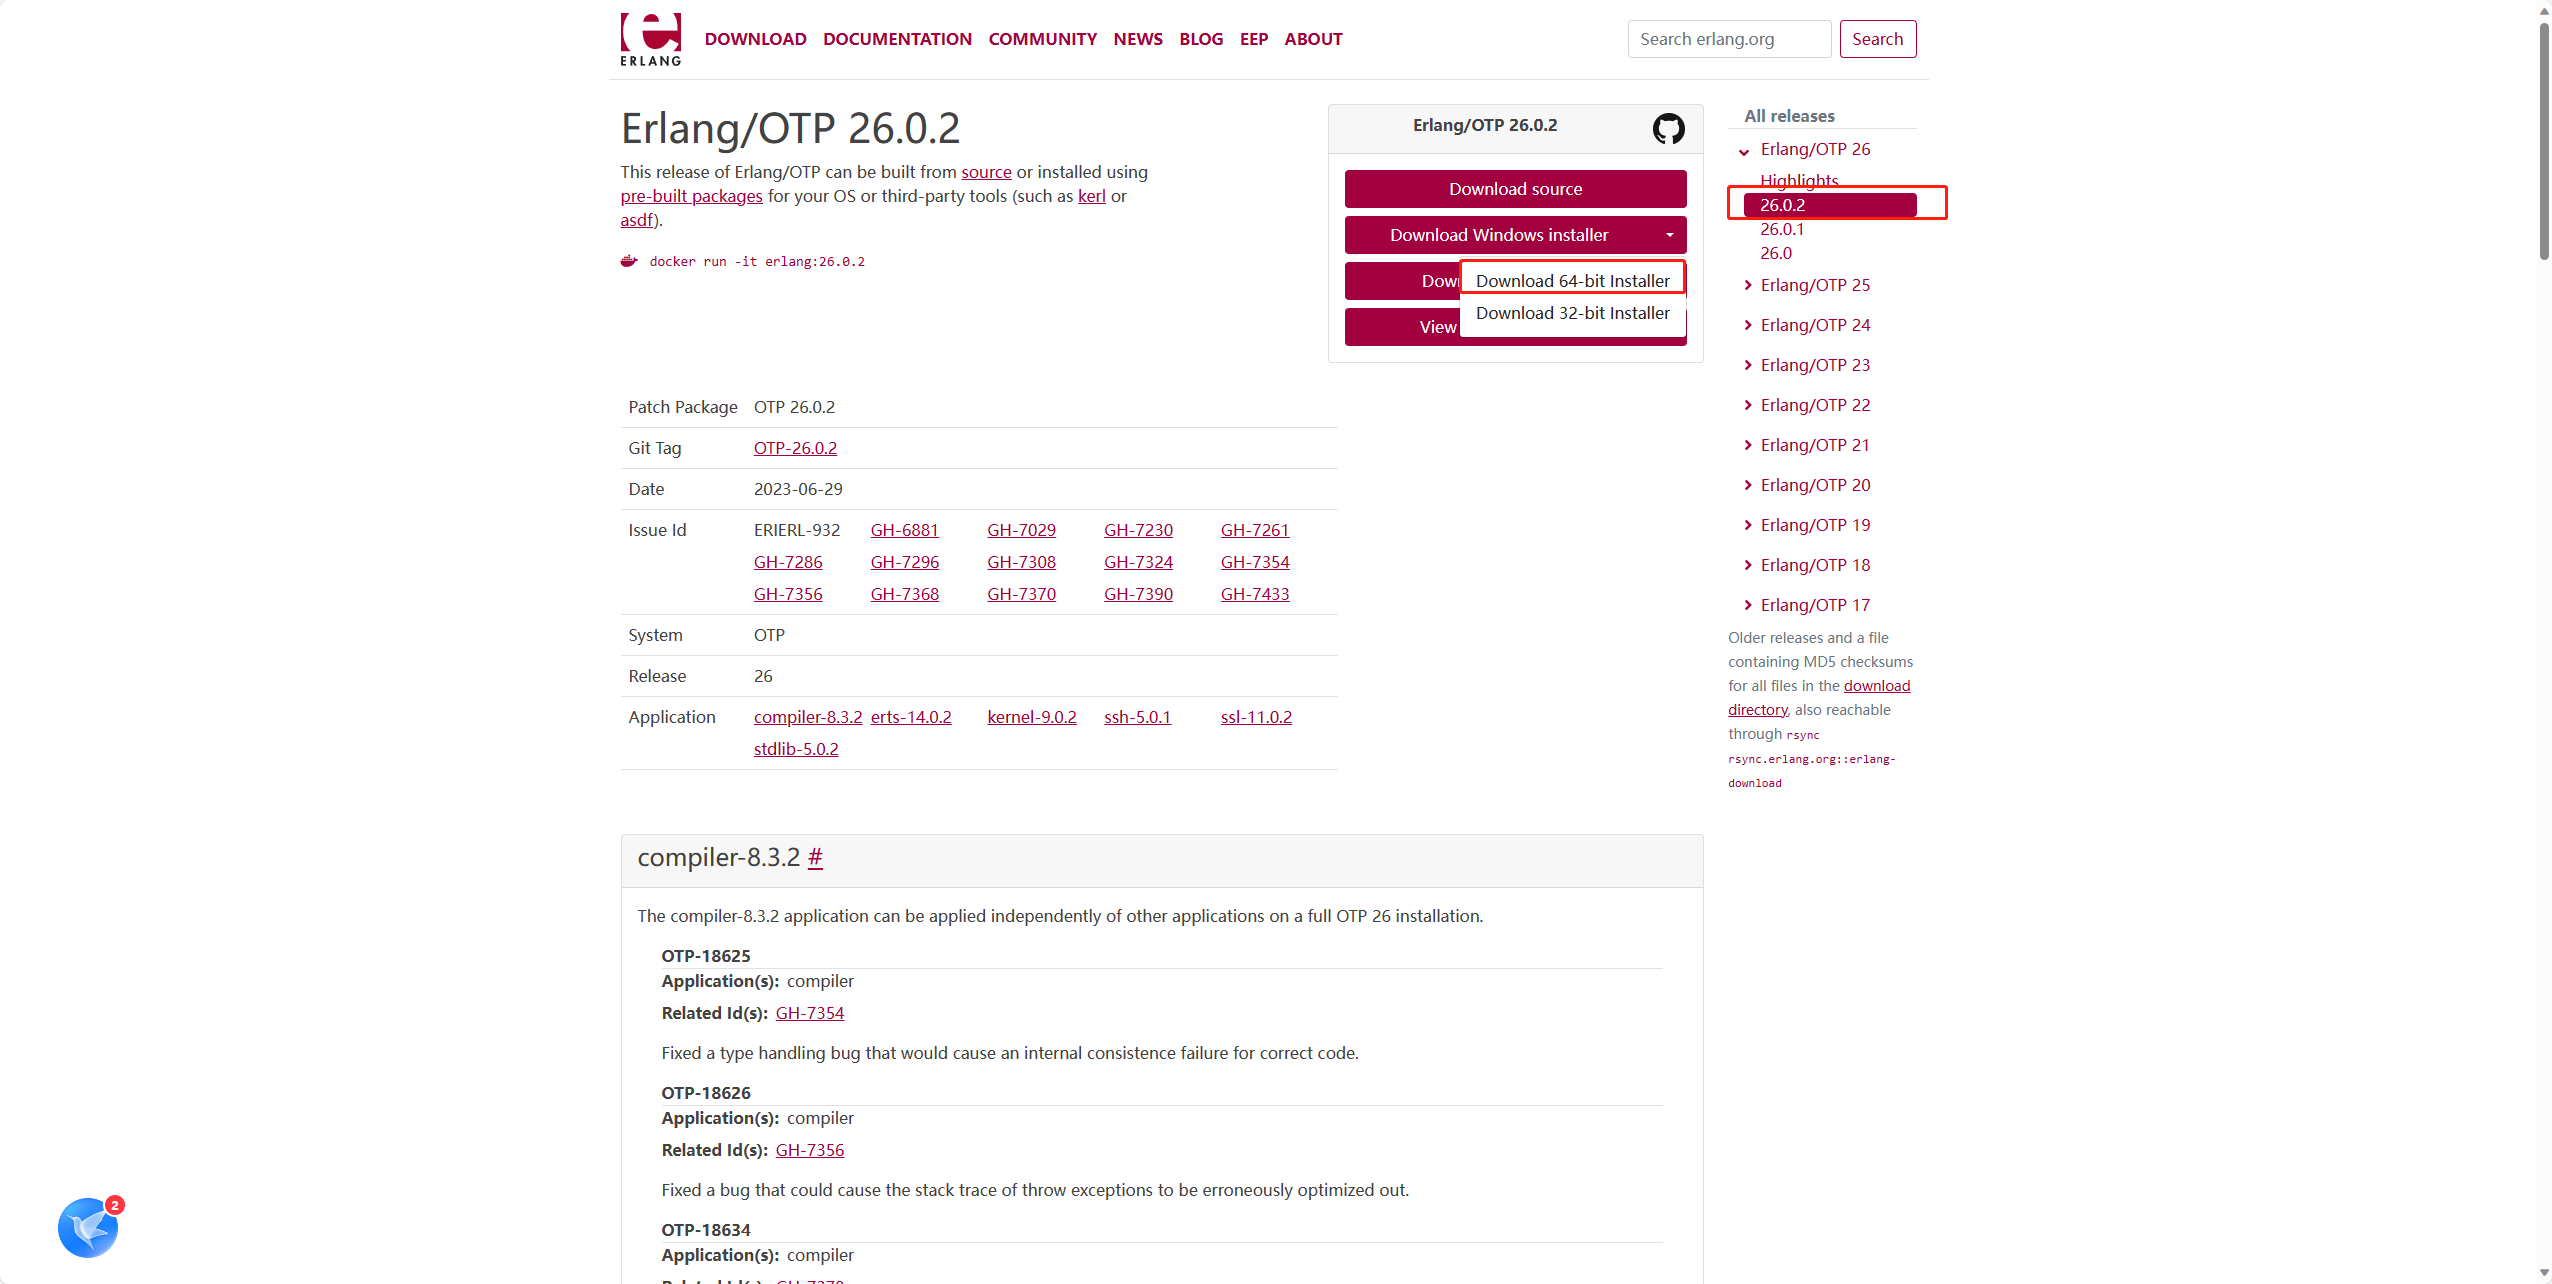
Task: Open the GitHub octocat icon link
Action: click(x=1668, y=128)
